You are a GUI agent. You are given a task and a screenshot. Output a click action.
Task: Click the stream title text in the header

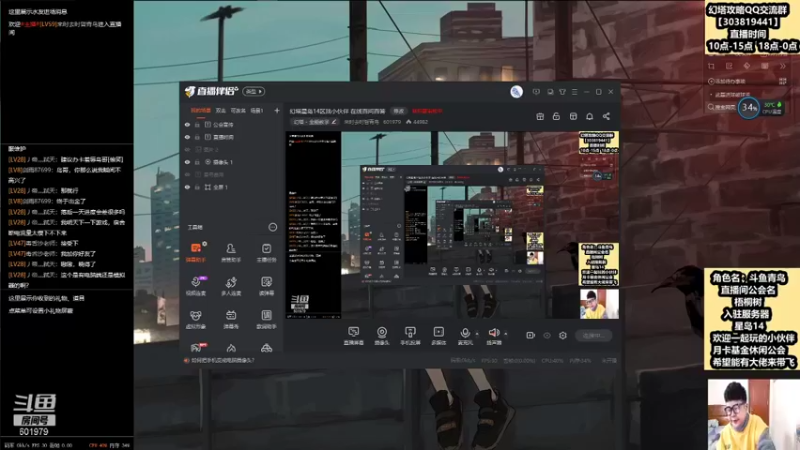pos(337,111)
